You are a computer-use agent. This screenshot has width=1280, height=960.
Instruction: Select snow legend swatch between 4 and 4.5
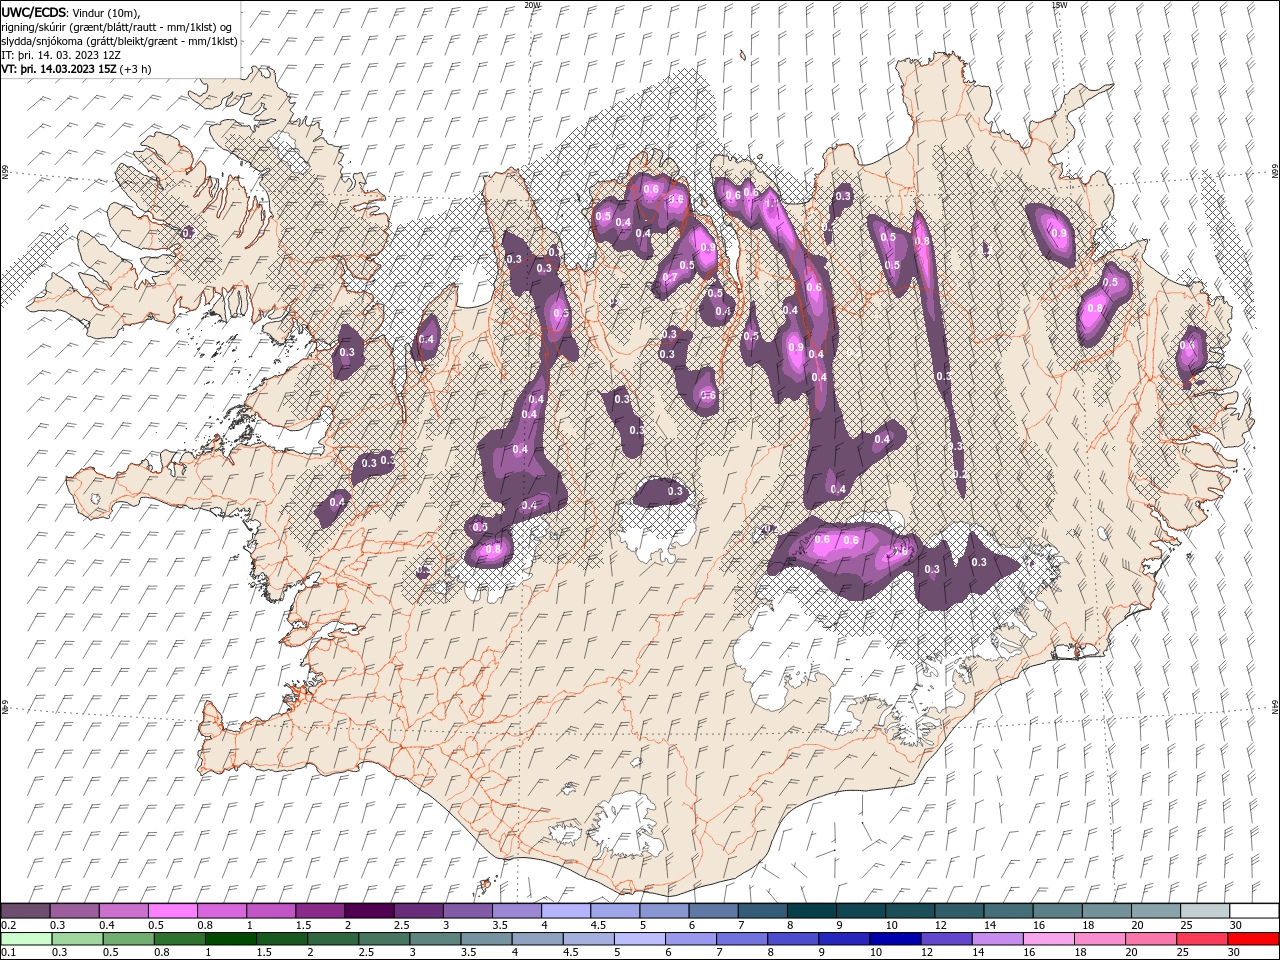(x=566, y=911)
